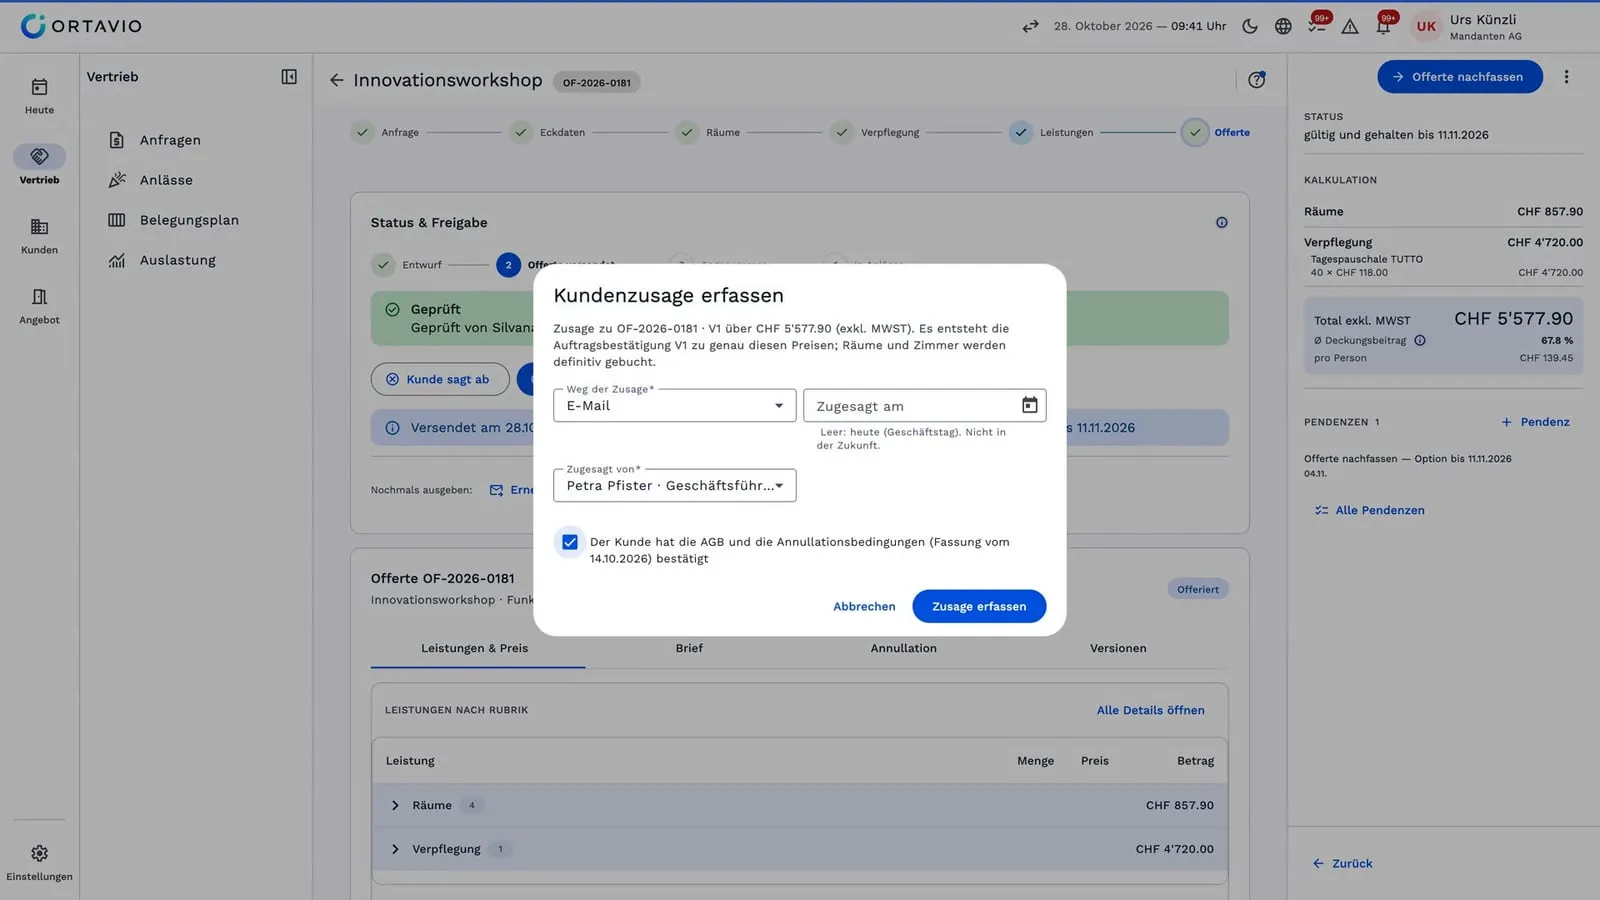Image resolution: width=1600 pixels, height=900 pixels.
Task: Uncheck the AGB confirmation checkbox
Action: (569, 542)
